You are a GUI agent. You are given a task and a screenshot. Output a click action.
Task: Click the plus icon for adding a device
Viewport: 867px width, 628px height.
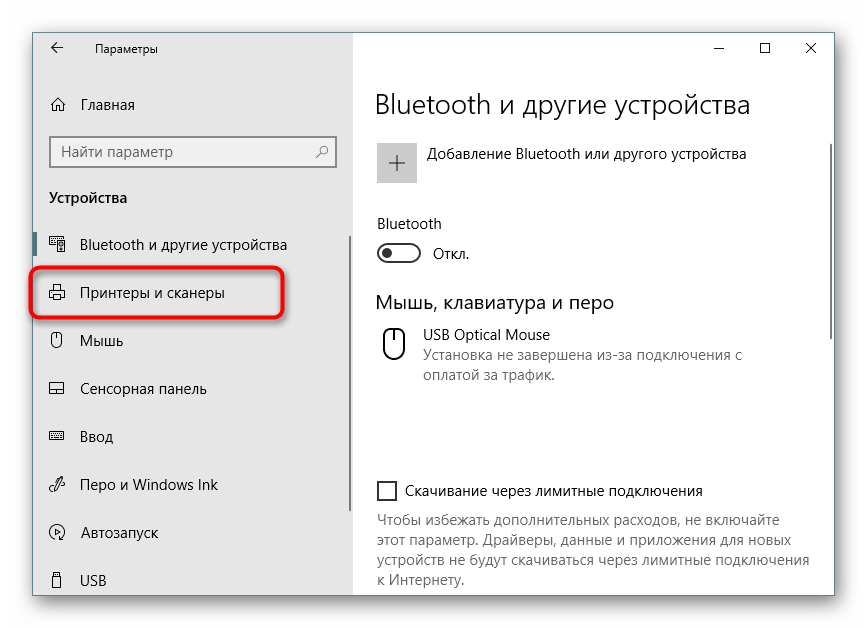click(396, 162)
